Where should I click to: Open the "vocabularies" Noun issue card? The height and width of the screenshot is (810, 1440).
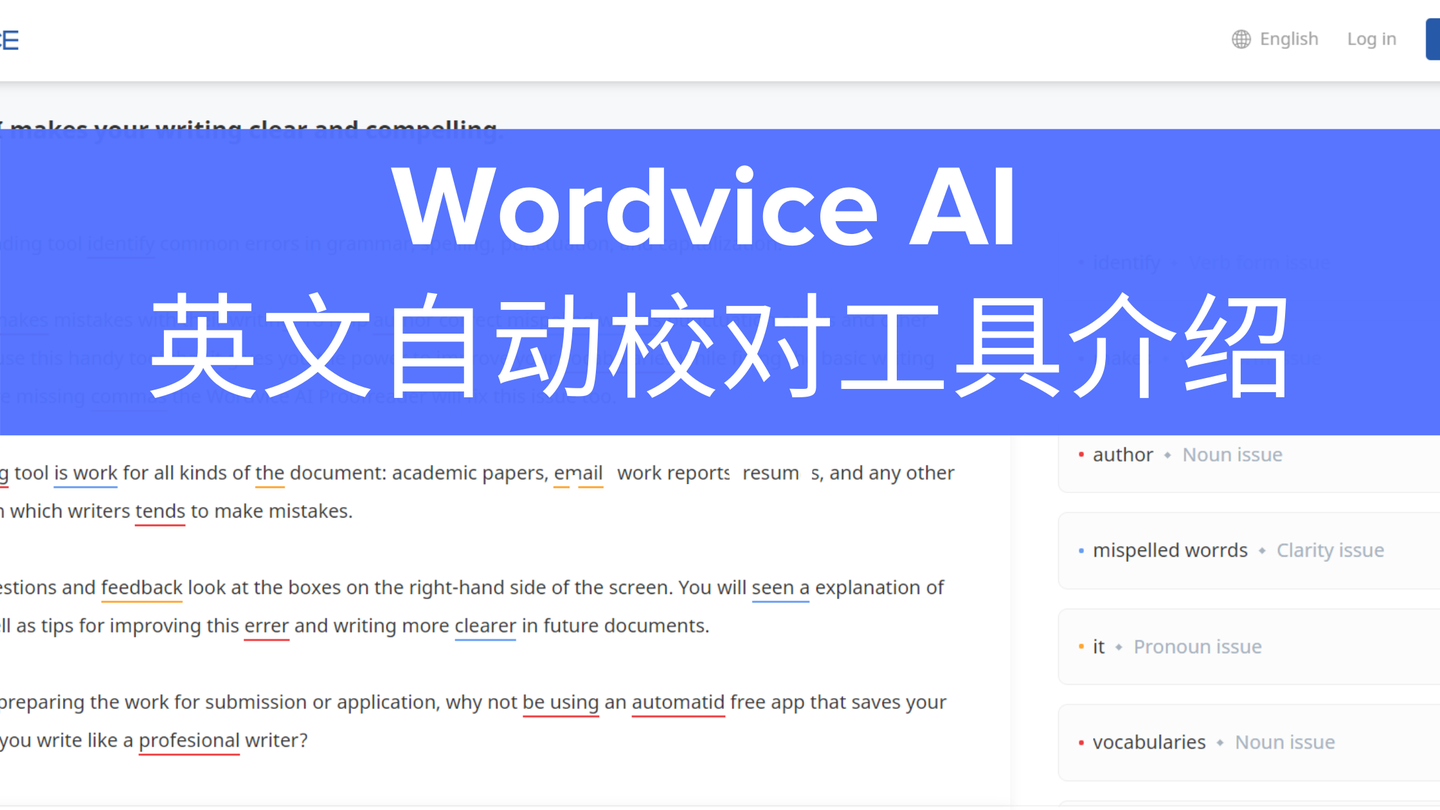coord(1249,742)
